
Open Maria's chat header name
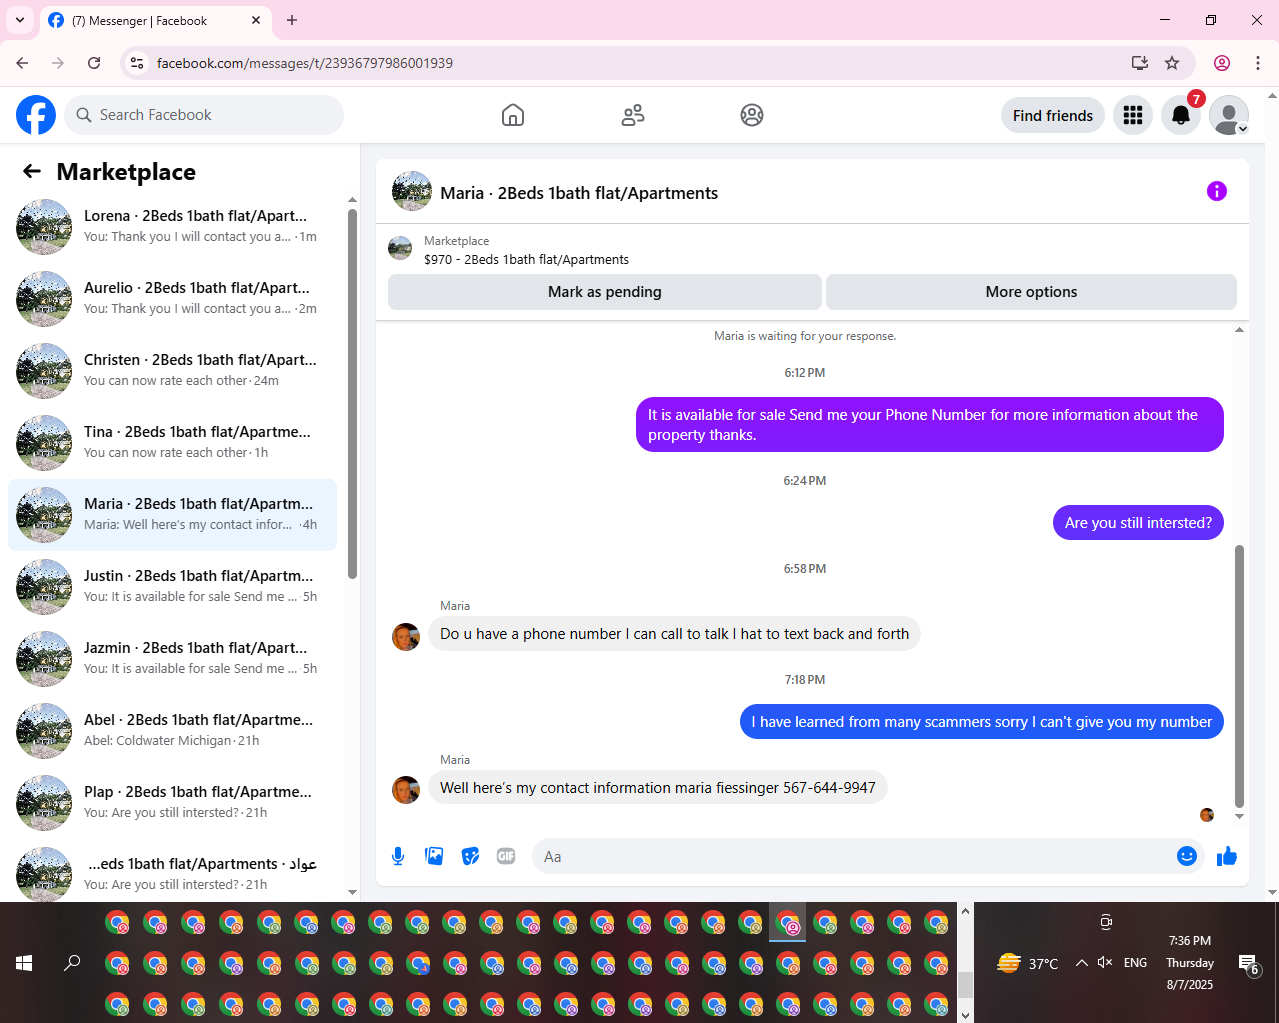click(x=579, y=193)
